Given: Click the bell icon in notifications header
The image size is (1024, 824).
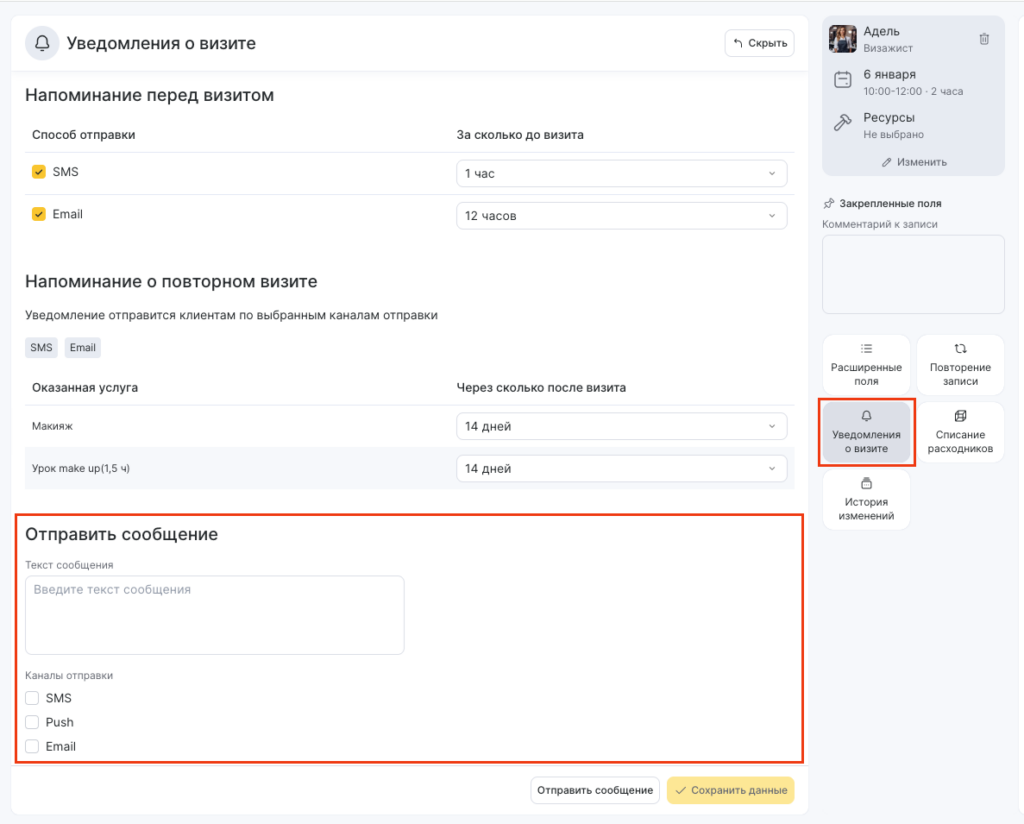Looking at the screenshot, I should coord(42,44).
